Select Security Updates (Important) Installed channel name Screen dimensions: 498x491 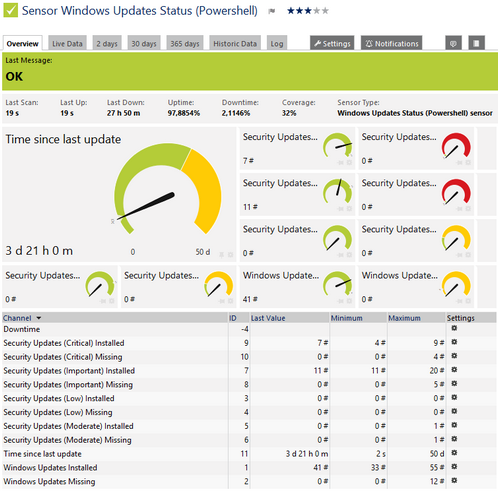pyautogui.click(x=69, y=371)
